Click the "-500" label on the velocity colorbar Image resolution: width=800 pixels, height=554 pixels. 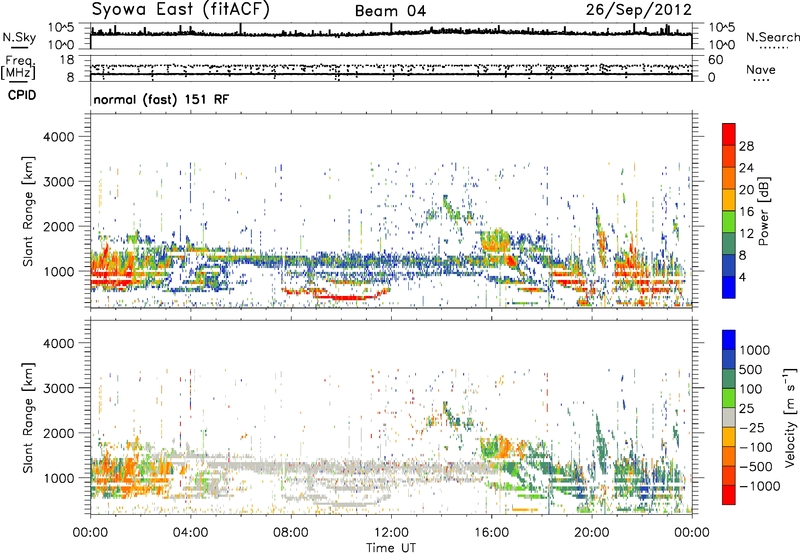[756, 467]
